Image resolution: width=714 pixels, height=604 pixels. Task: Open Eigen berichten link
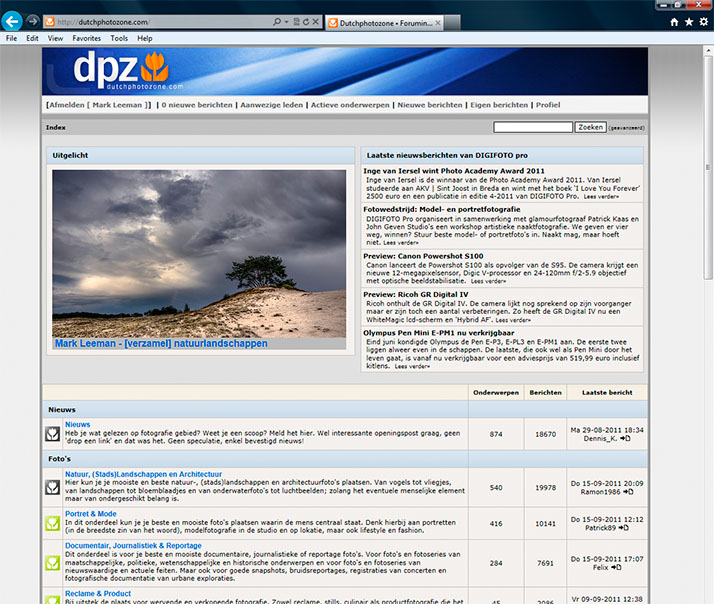click(x=499, y=105)
